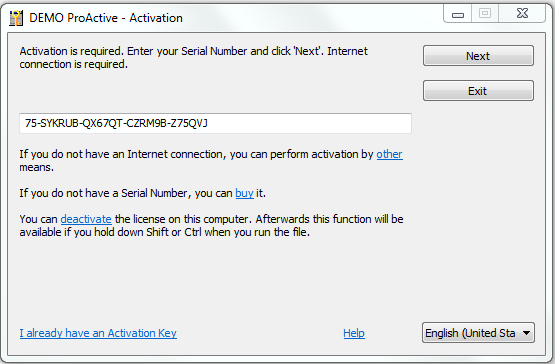Click the 'Activation is required' instruction text
Image resolution: width=555 pixels, height=364 pixels.
tap(194, 58)
